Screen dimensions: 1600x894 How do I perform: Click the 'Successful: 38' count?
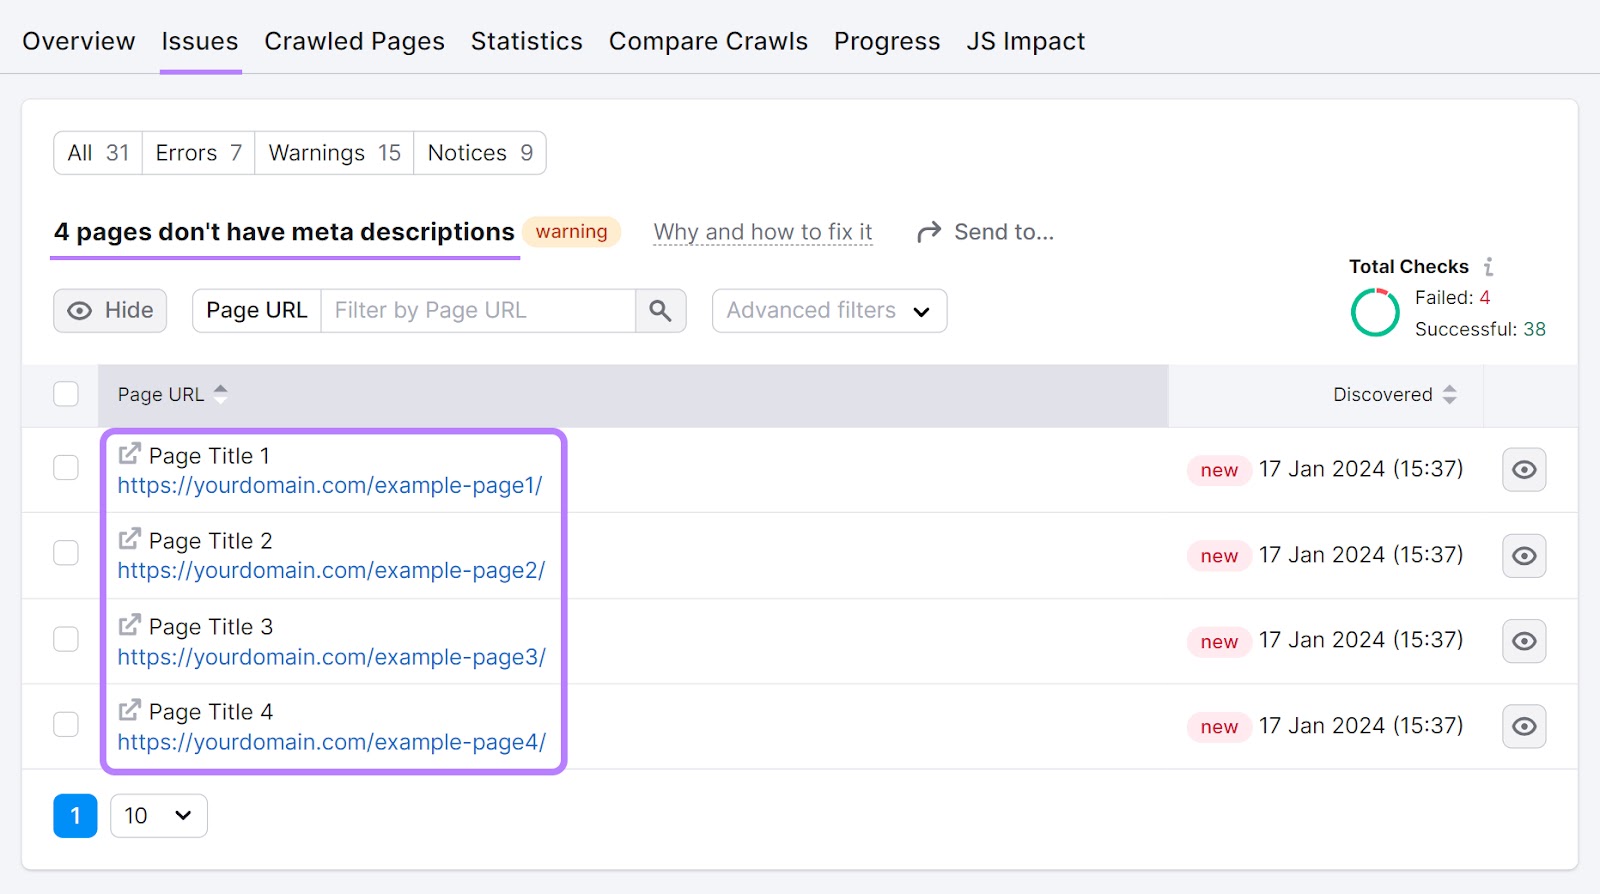point(1480,329)
